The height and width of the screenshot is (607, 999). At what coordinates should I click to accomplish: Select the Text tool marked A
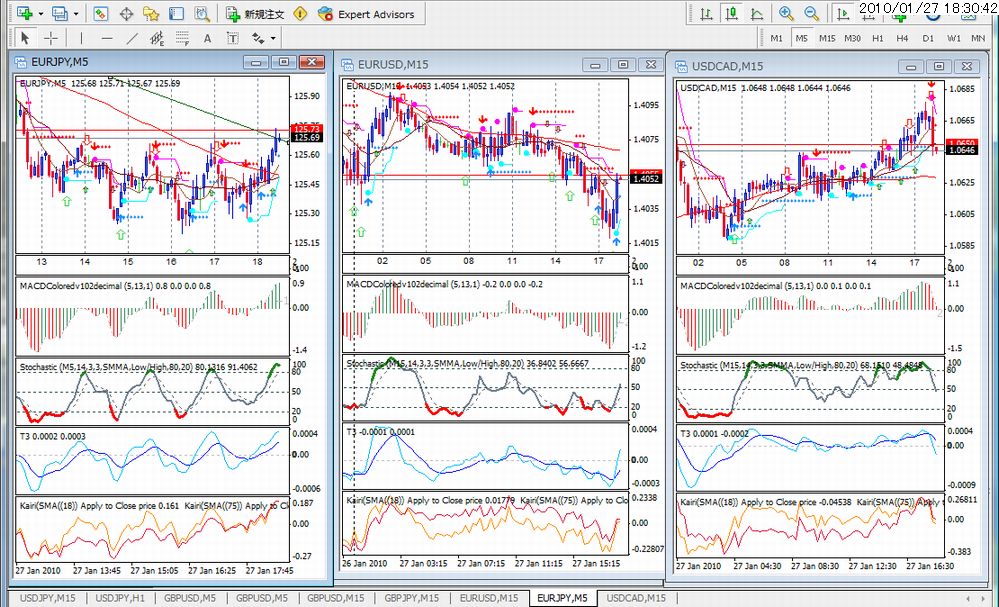207,38
